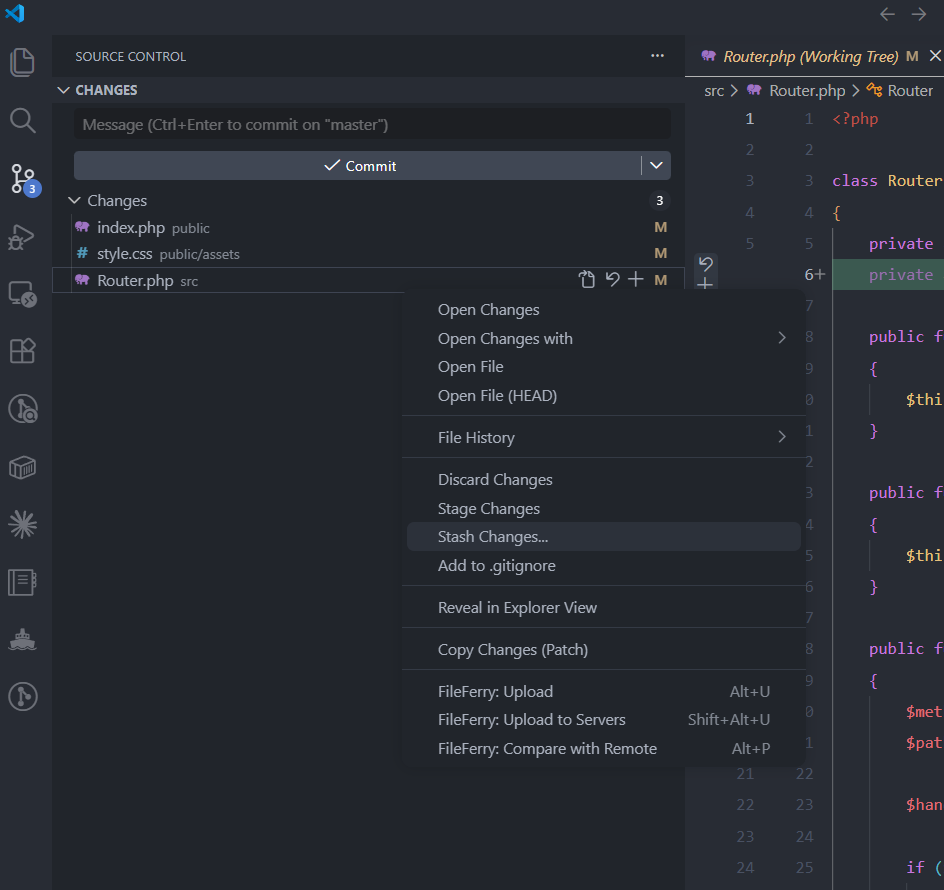Choose Stash Changes... in context menu
Viewport: 944px width, 890px height.
[604, 537]
